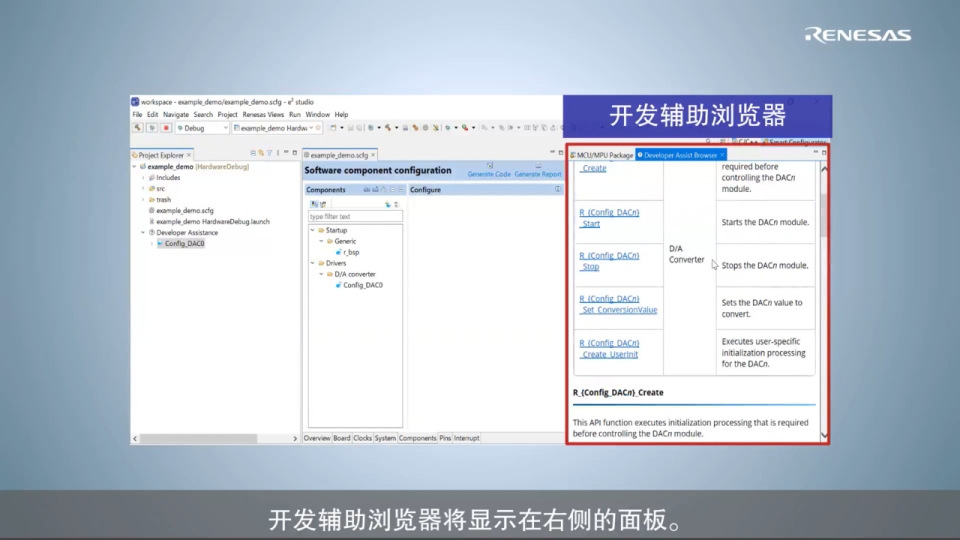960x540 pixels.
Task: Switch to the Clocks tab
Action: click(x=362, y=438)
